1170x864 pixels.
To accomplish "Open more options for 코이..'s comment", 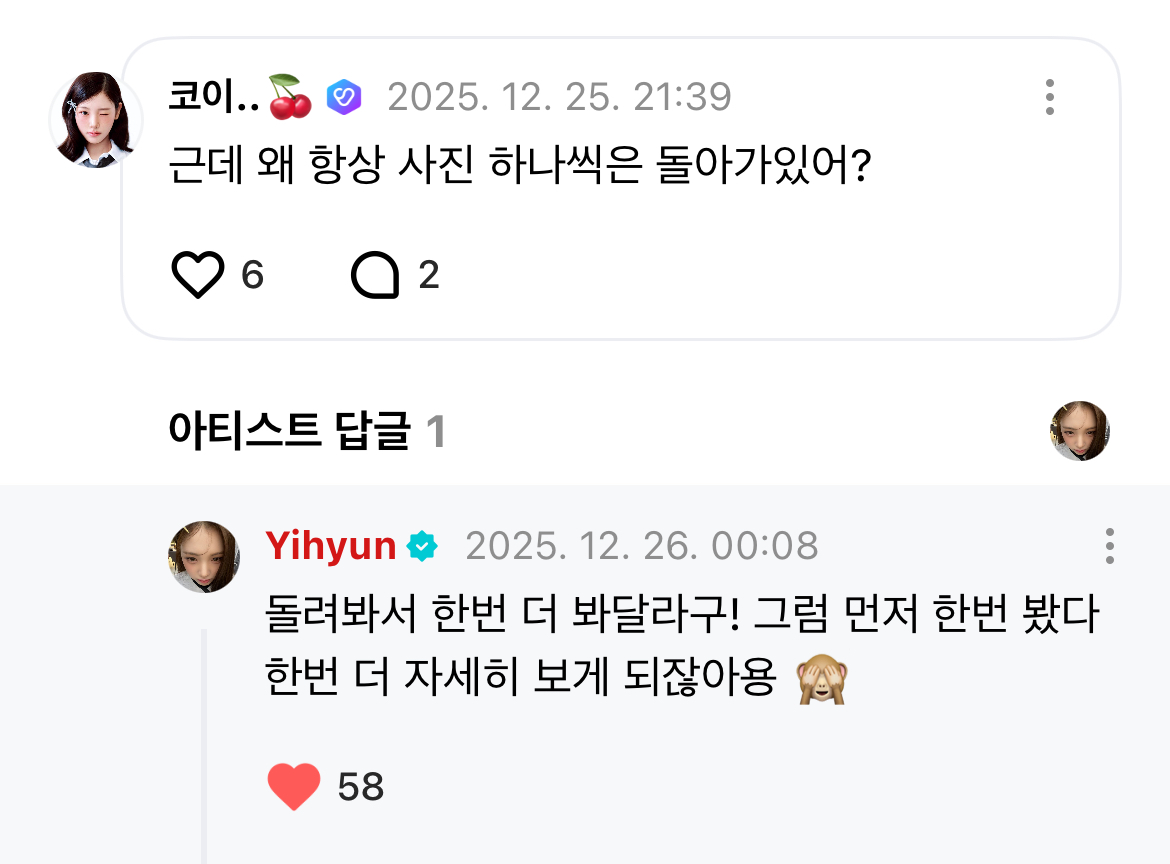I will pyautogui.click(x=1049, y=97).
